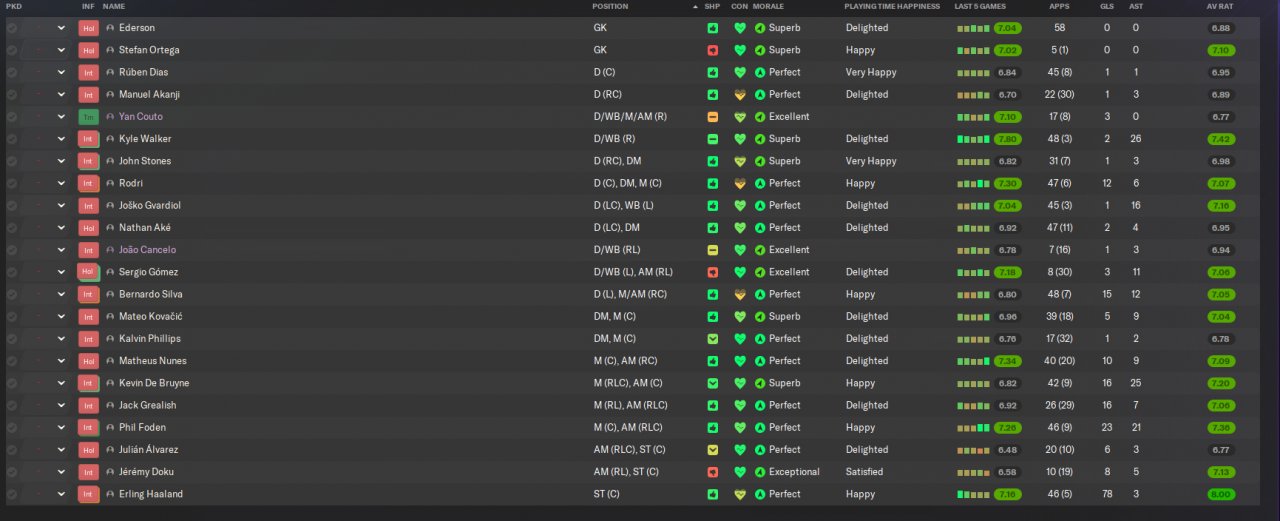Screen dimensions: 1280x521
Task: Sort by the NAME column header
Action: click(x=114, y=6)
